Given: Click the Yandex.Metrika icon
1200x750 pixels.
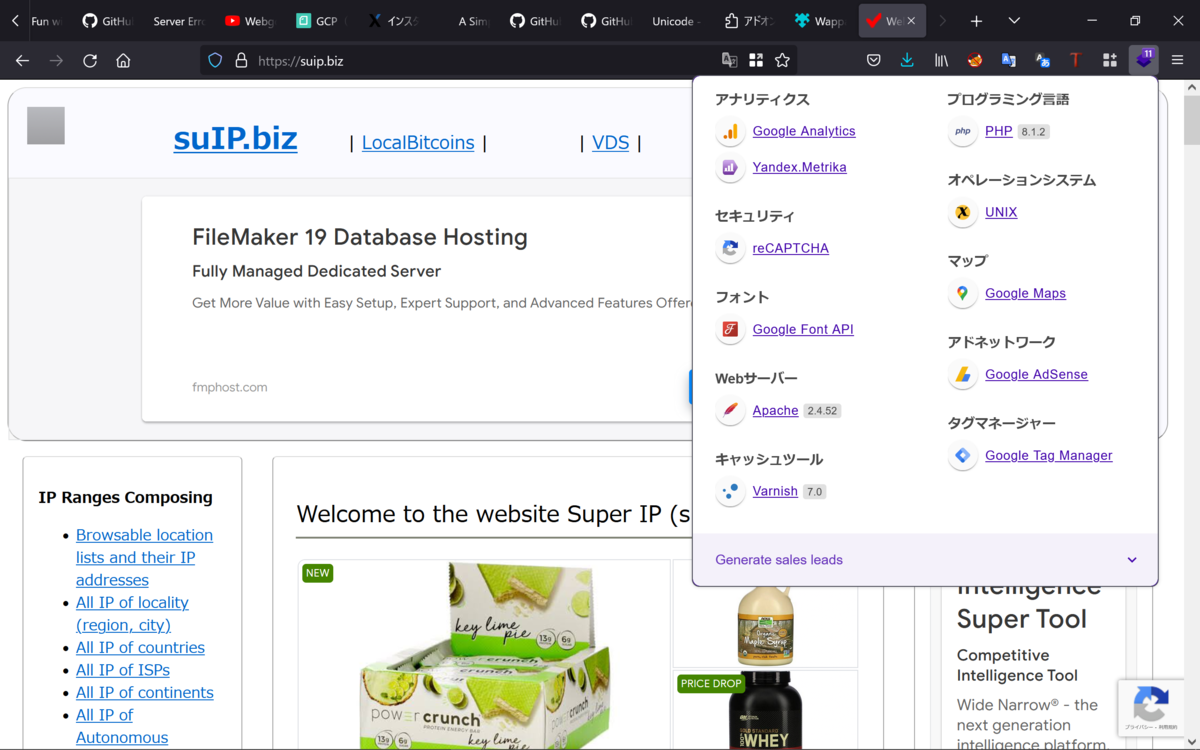Looking at the screenshot, I should click(730, 167).
